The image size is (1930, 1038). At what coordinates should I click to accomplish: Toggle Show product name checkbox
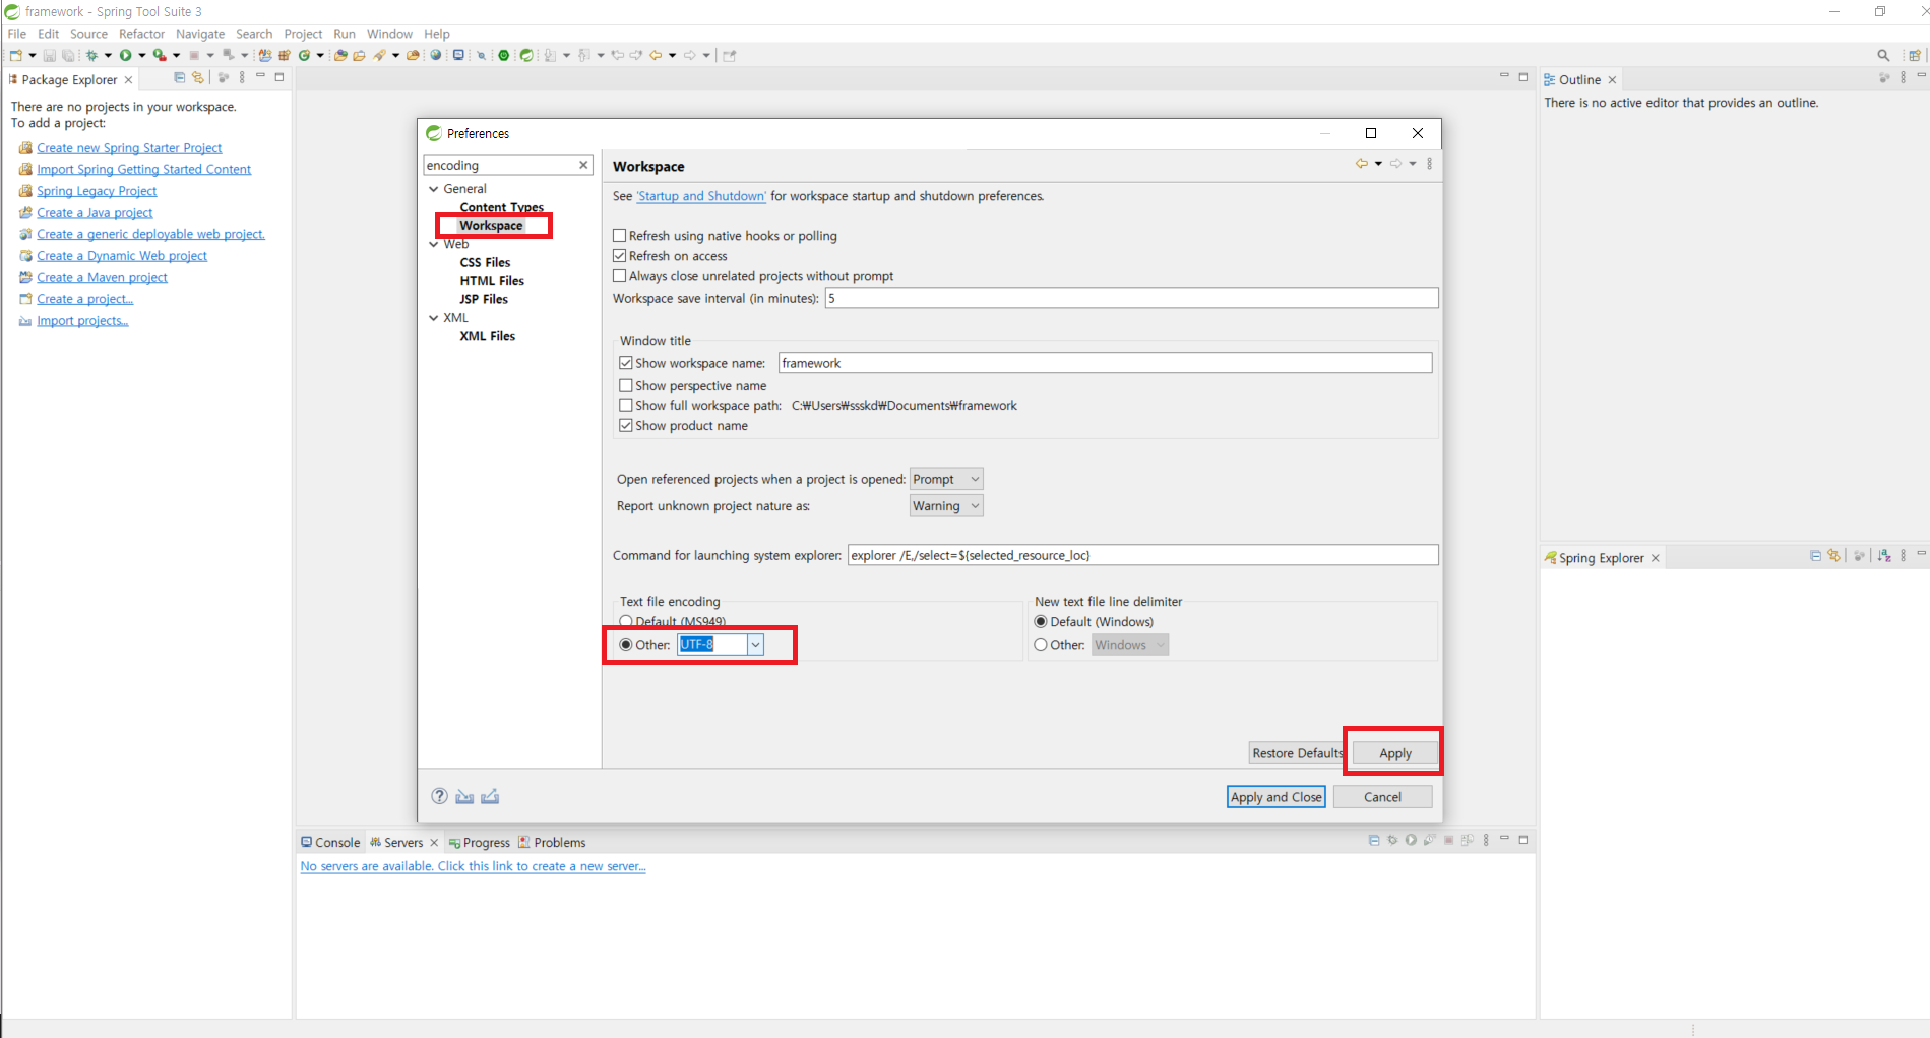pyautogui.click(x=626, y=425)
